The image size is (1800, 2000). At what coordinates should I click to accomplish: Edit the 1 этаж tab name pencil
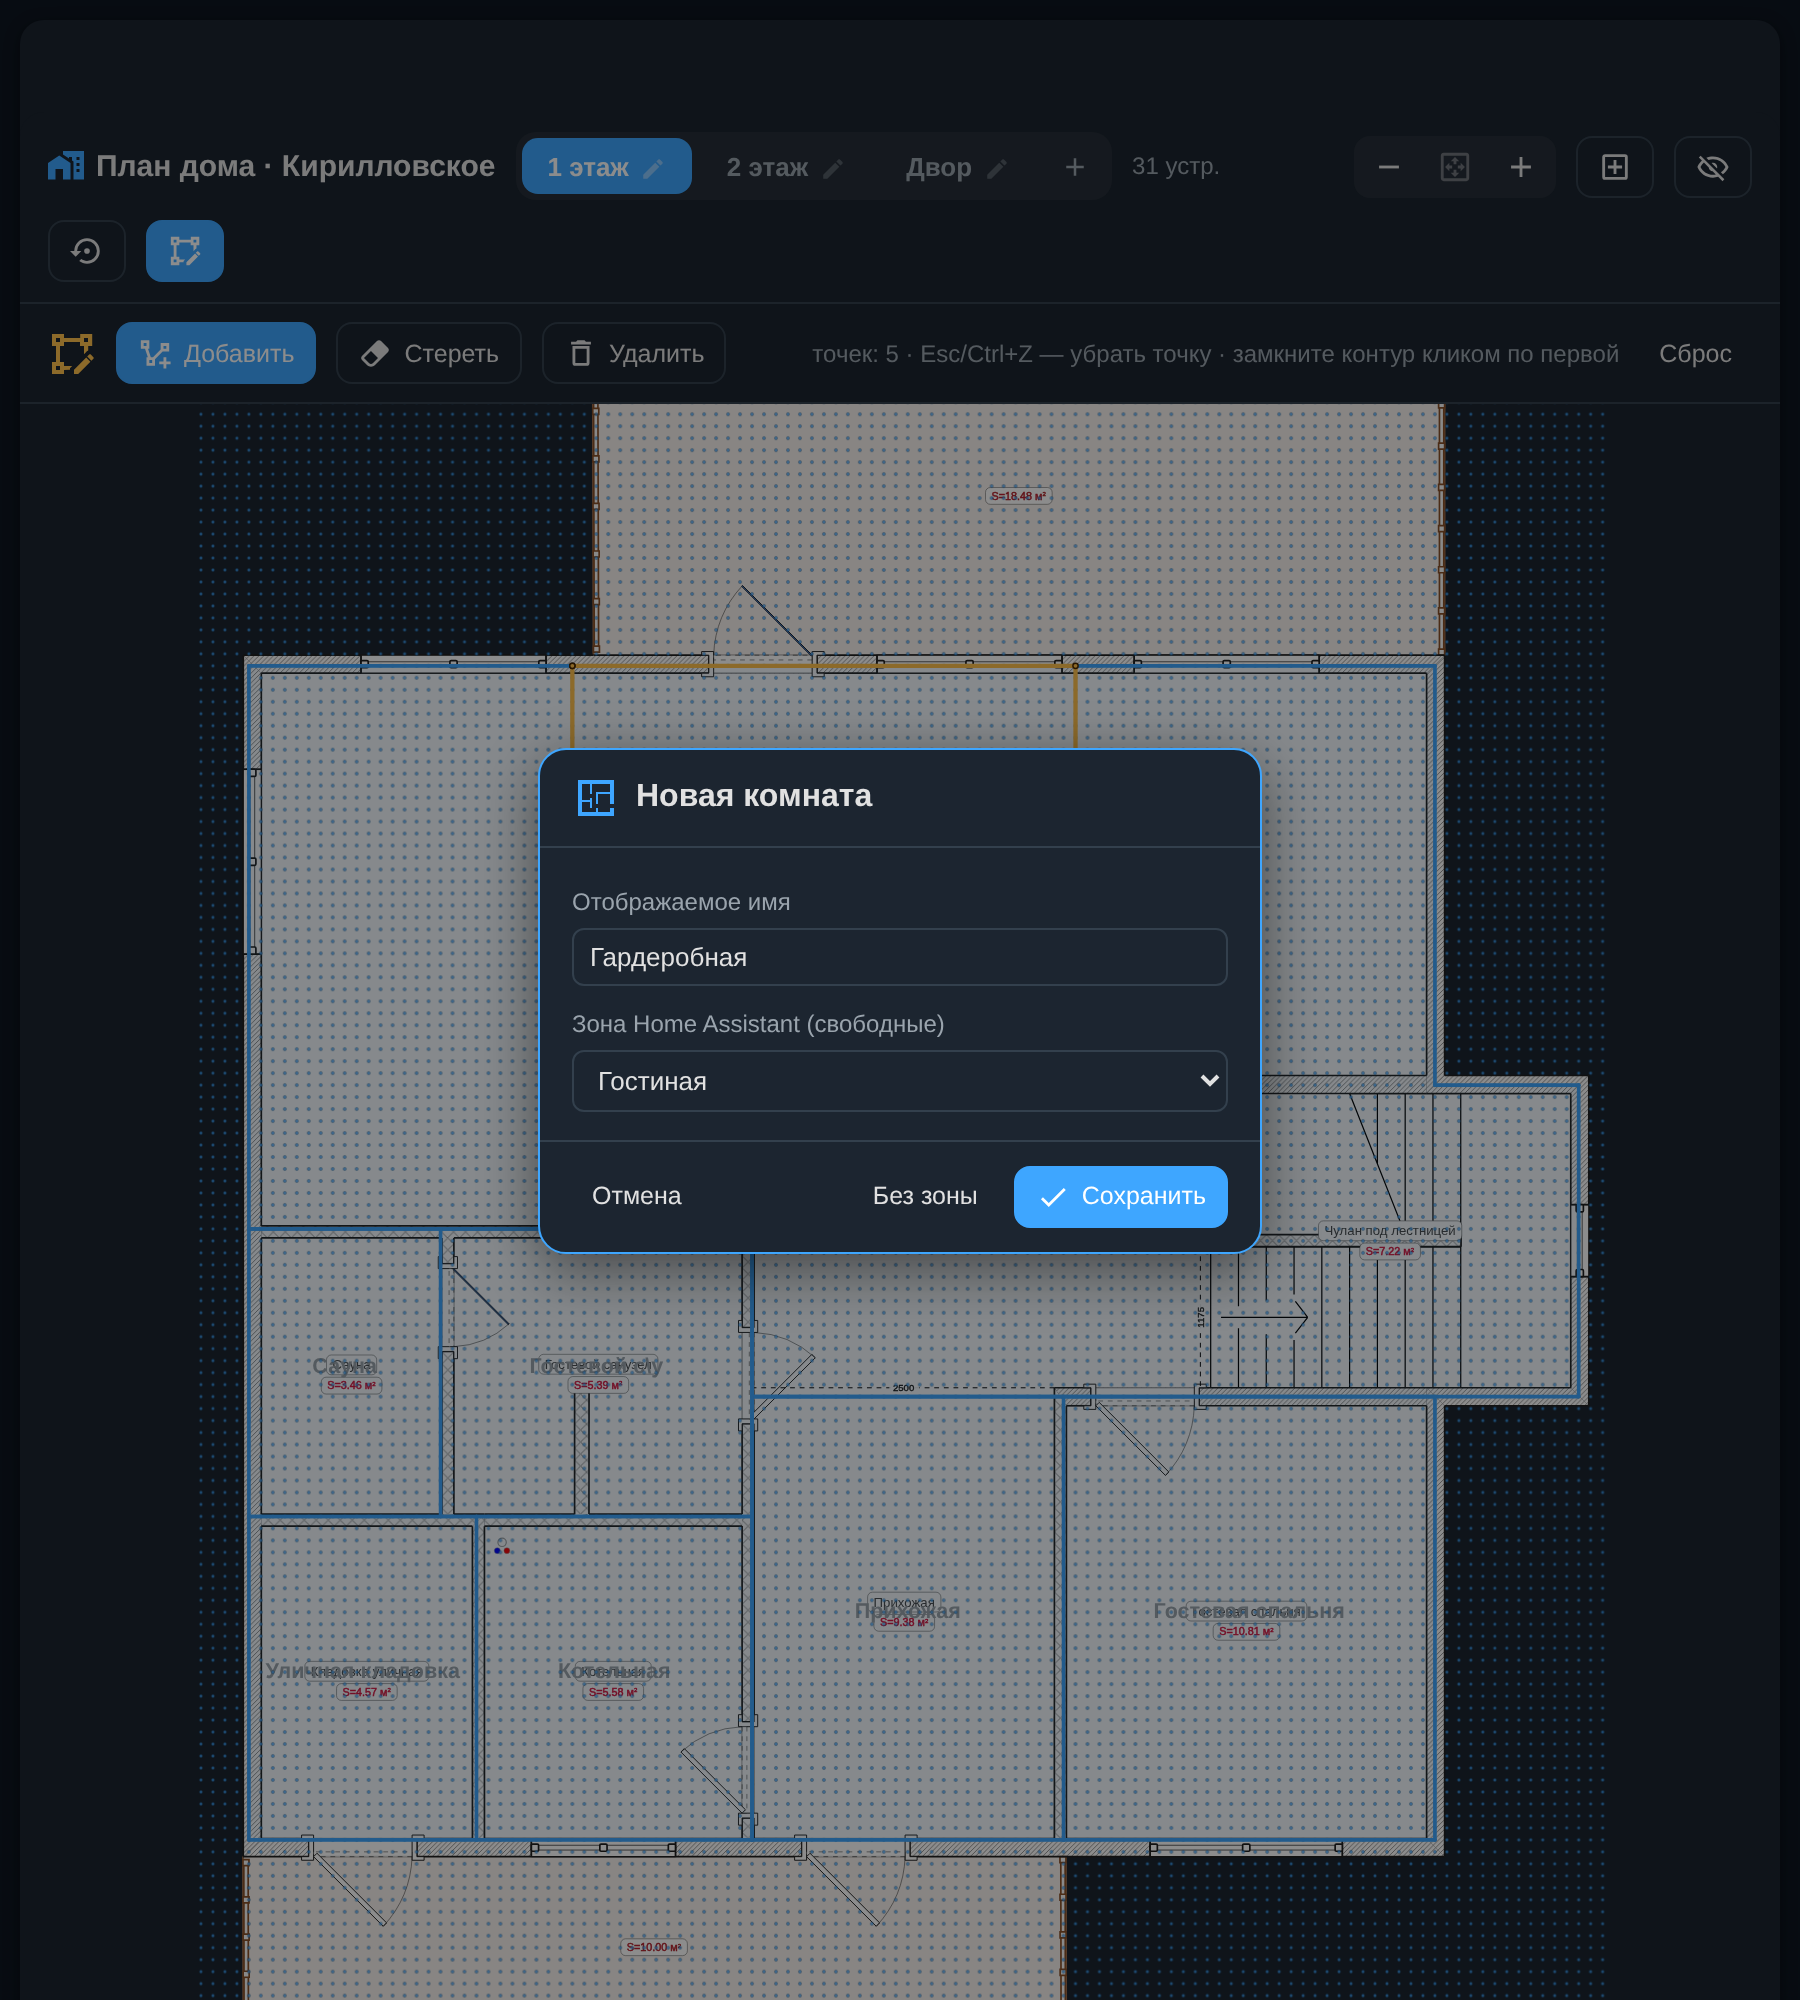pos(653,168)
